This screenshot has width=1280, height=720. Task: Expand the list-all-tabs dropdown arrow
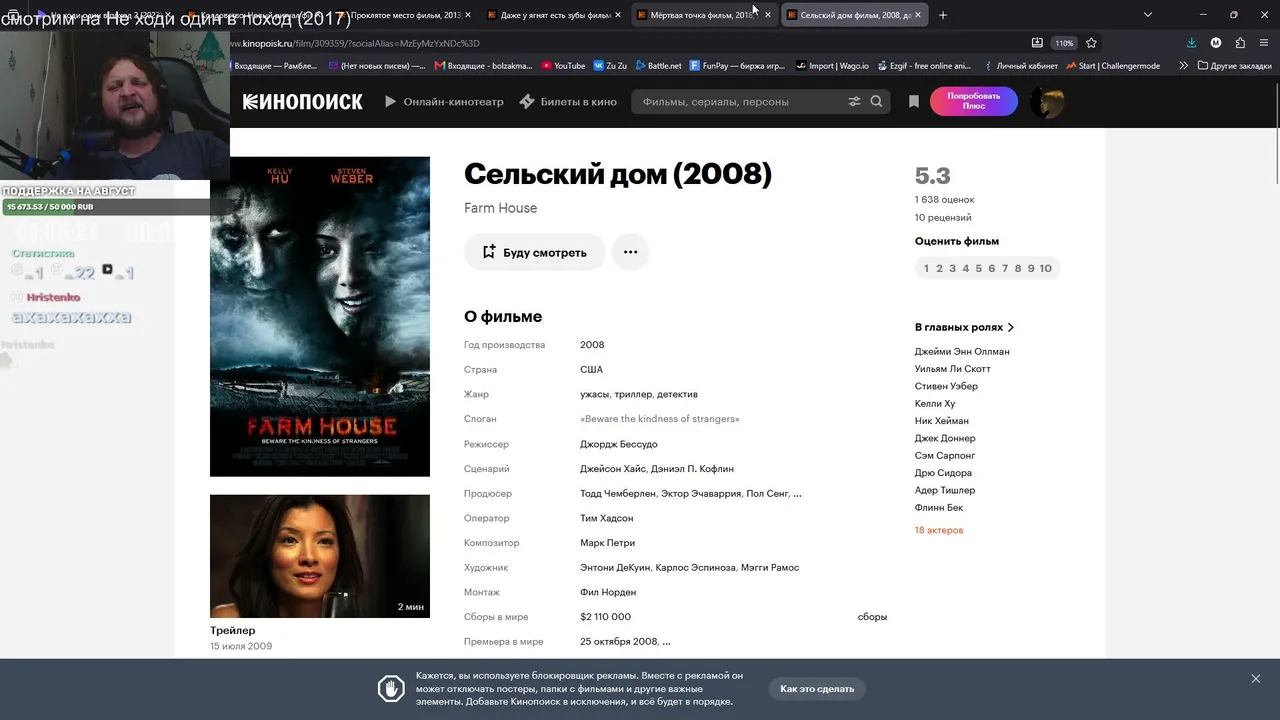tap(1147, 15)
